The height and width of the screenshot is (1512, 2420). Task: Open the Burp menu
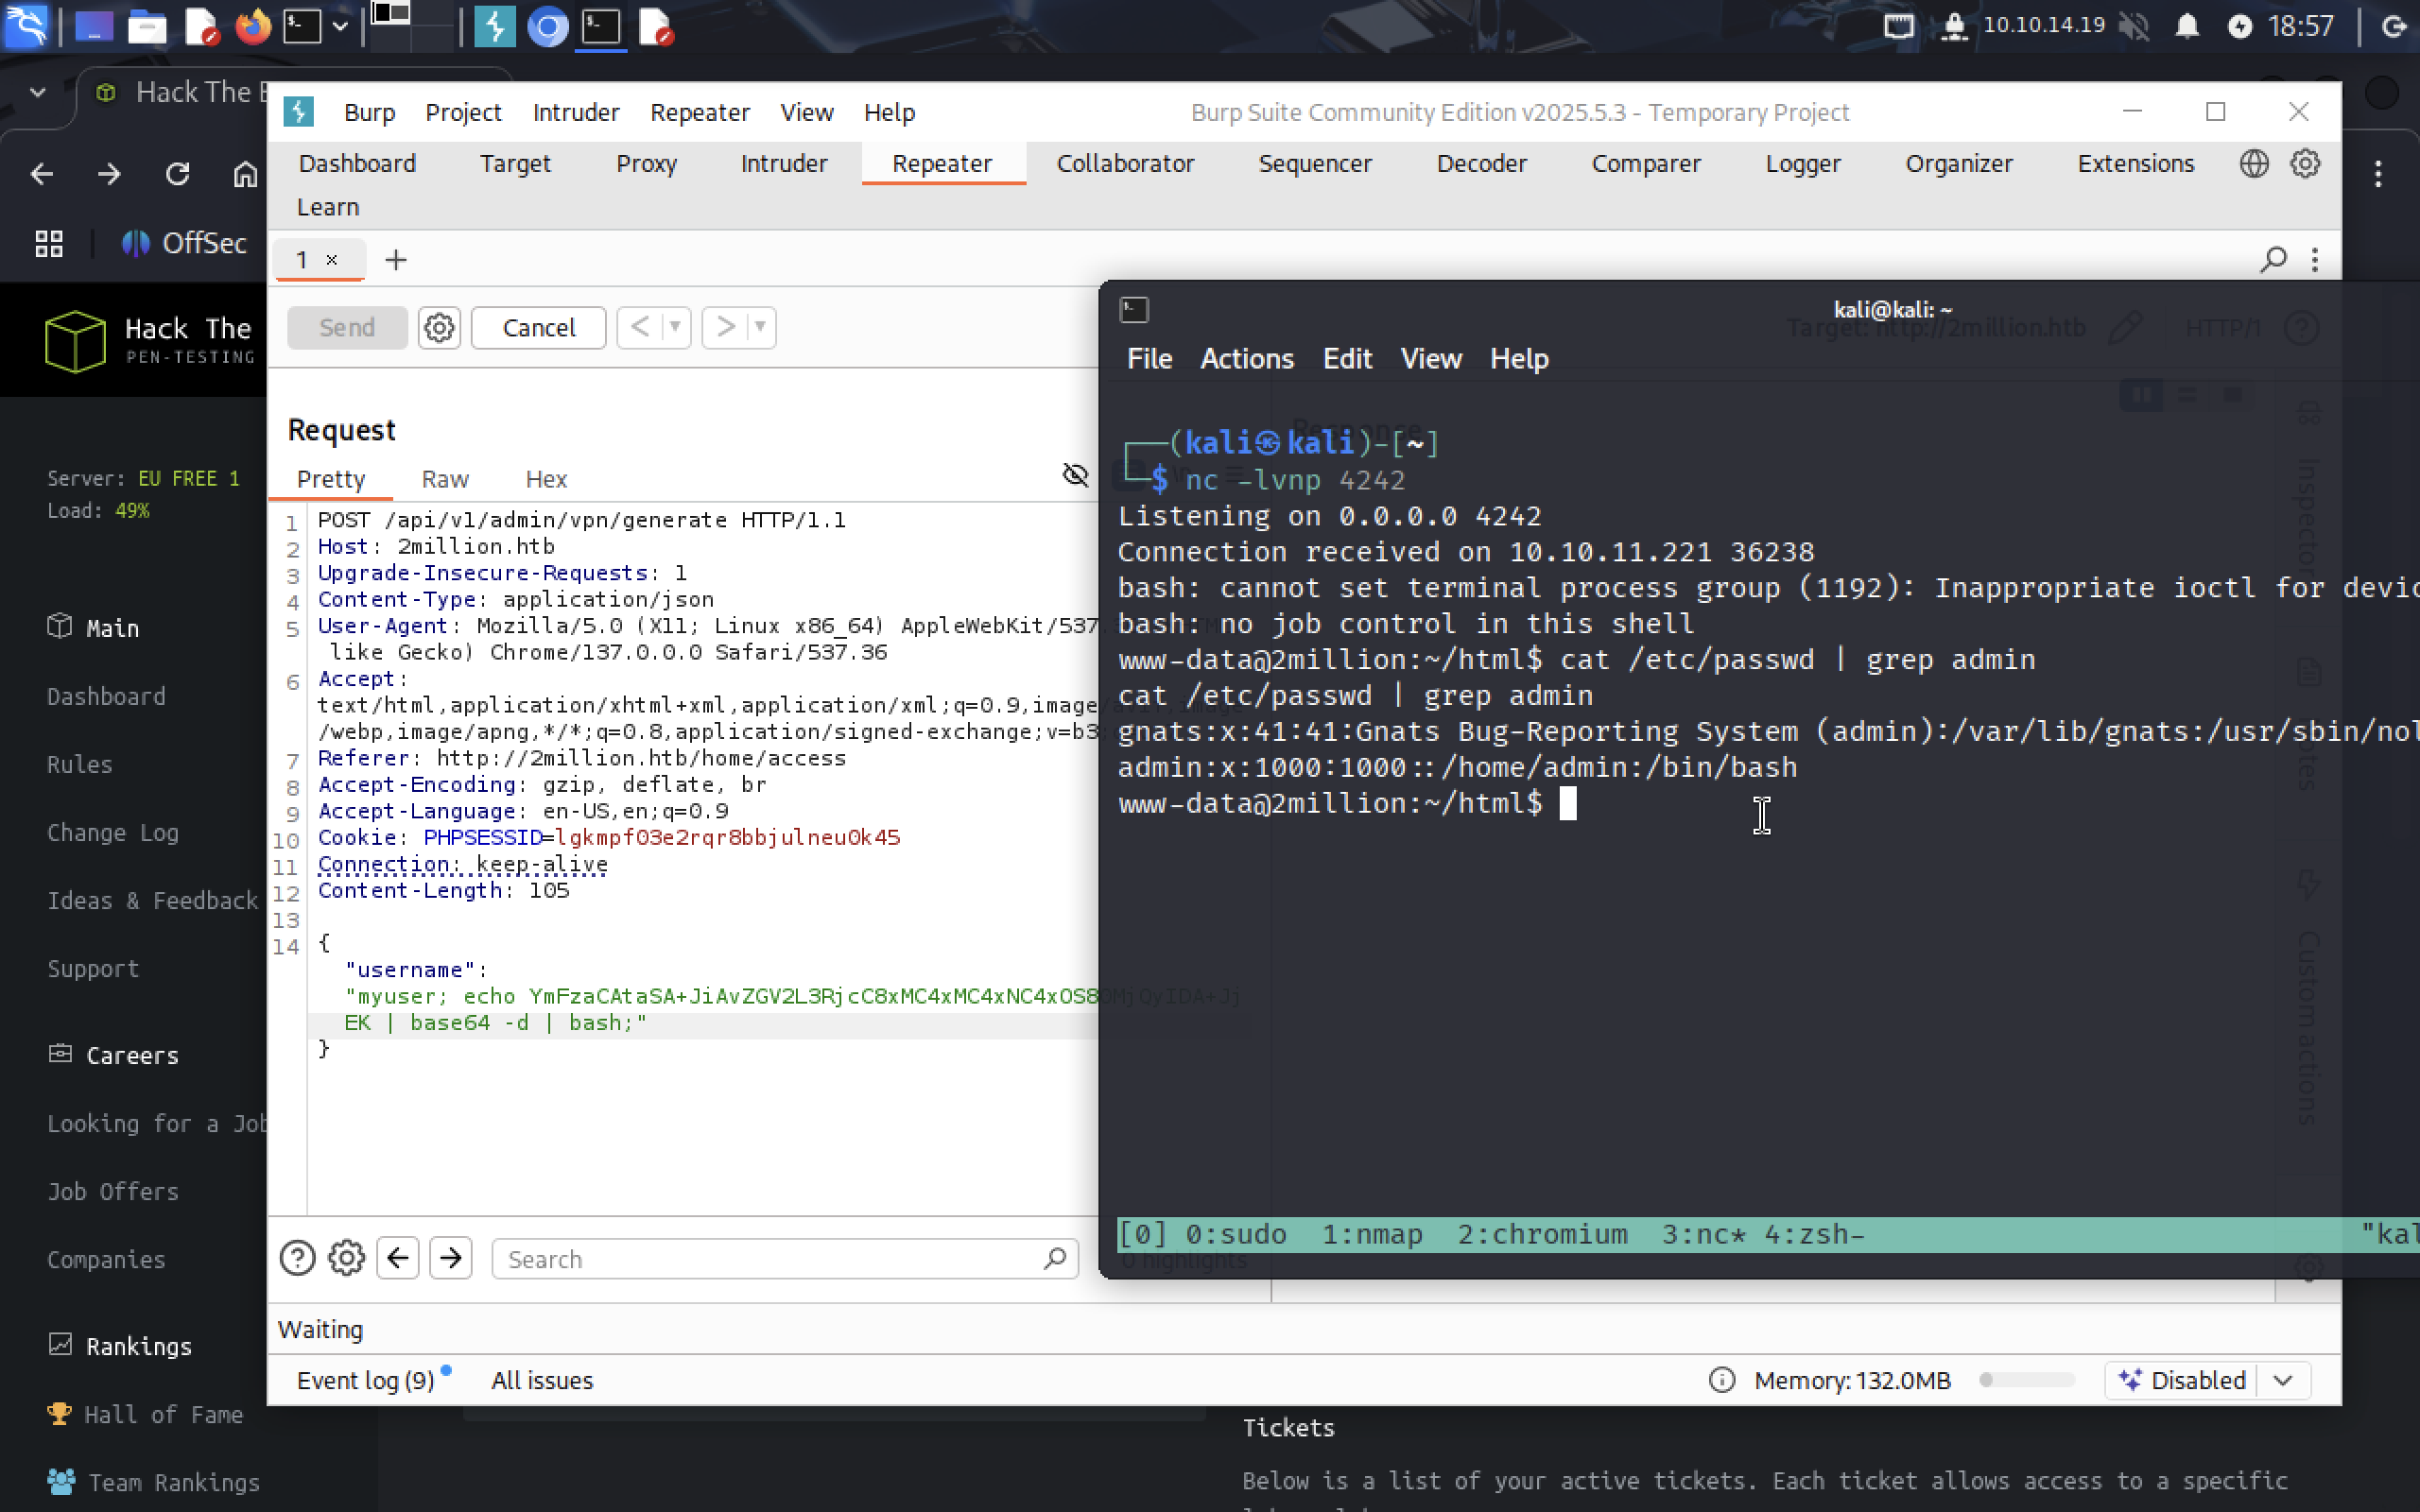(x=369, y=112)
